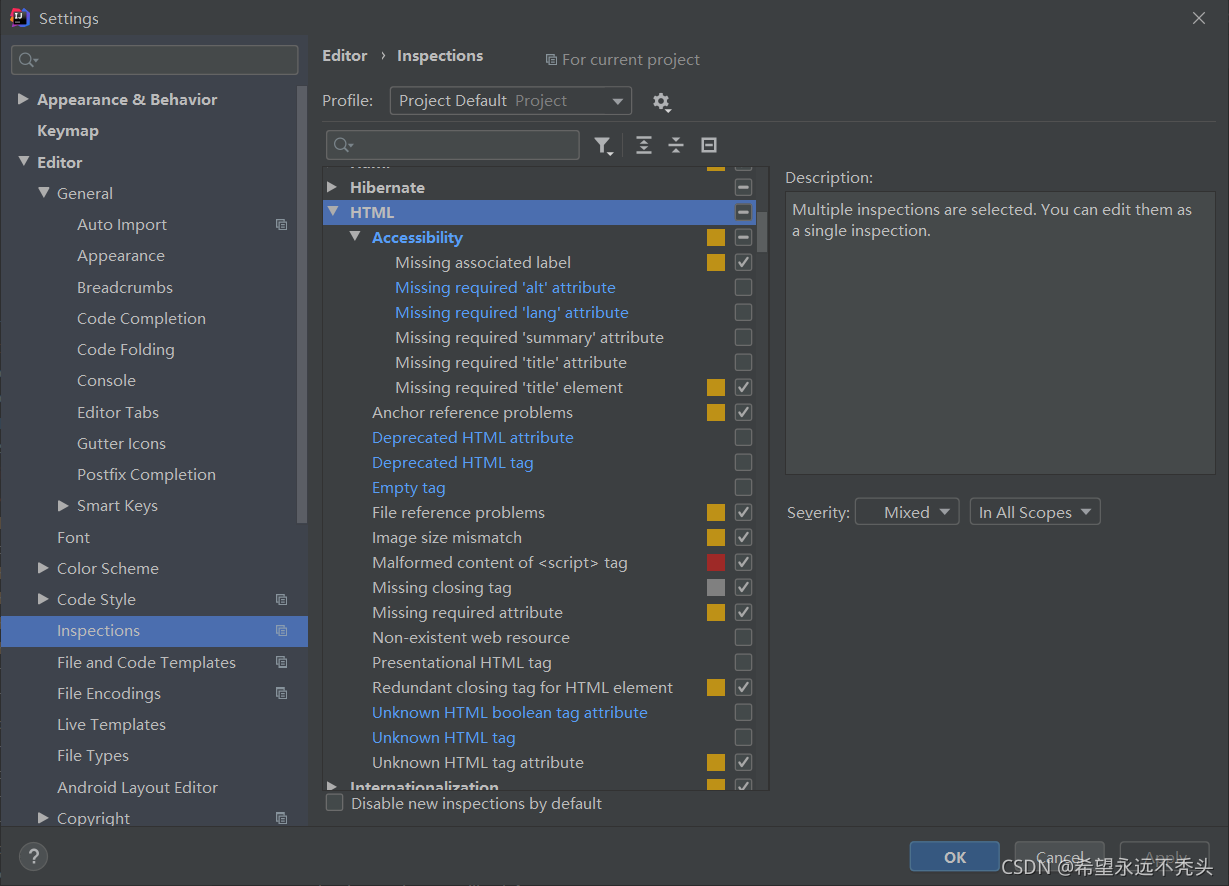Collapse the HTML inspections group
The width and height of the screenshot is (1229, 886).
(332, 212)
